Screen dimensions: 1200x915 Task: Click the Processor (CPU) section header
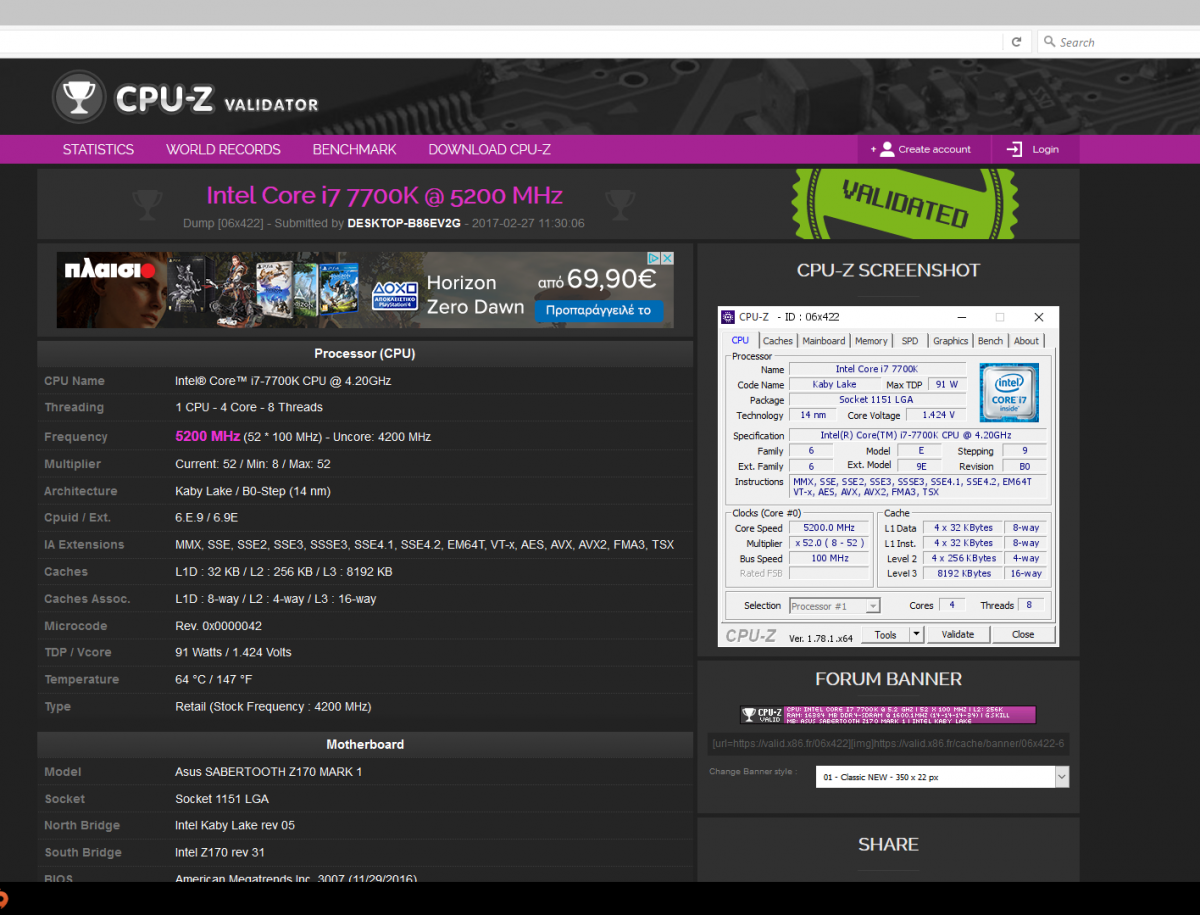(x=365, y=354)
